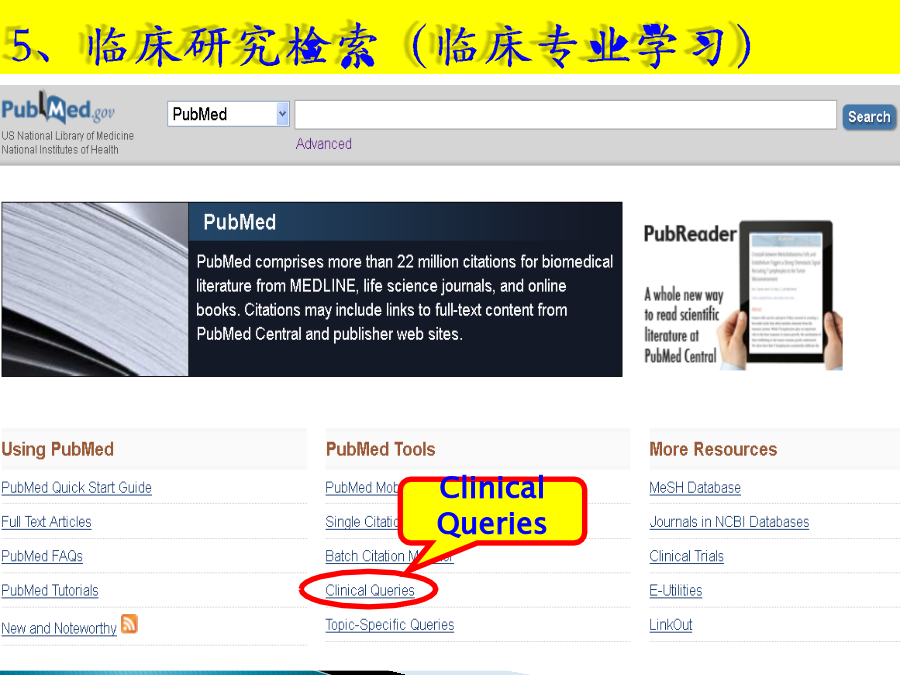Open the RSS feed icon beside New and Noteworthy

coord(129,623)
